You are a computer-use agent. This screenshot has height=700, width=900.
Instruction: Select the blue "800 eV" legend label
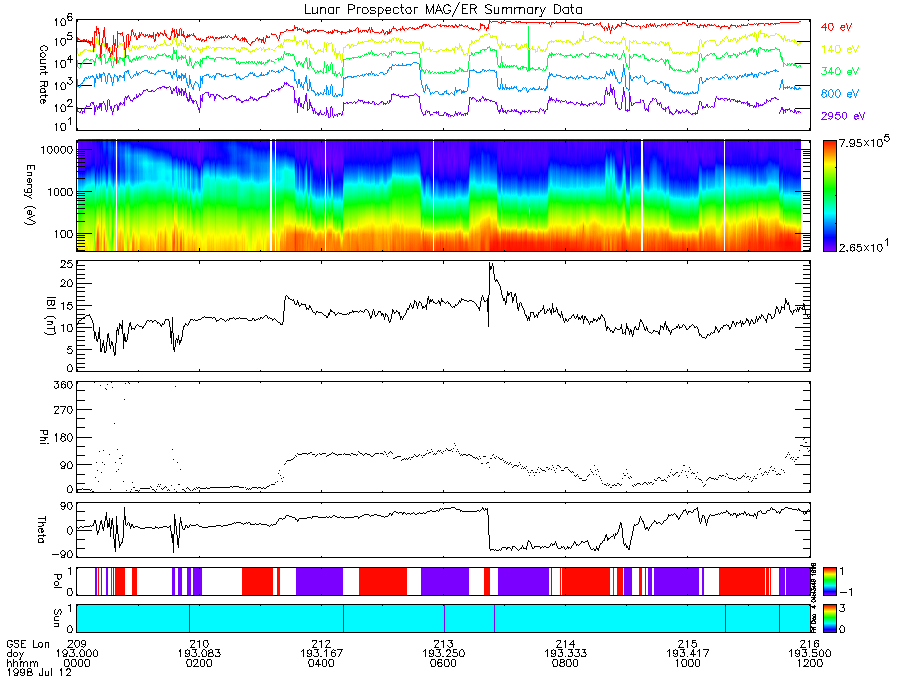click(x=840, y=94)
